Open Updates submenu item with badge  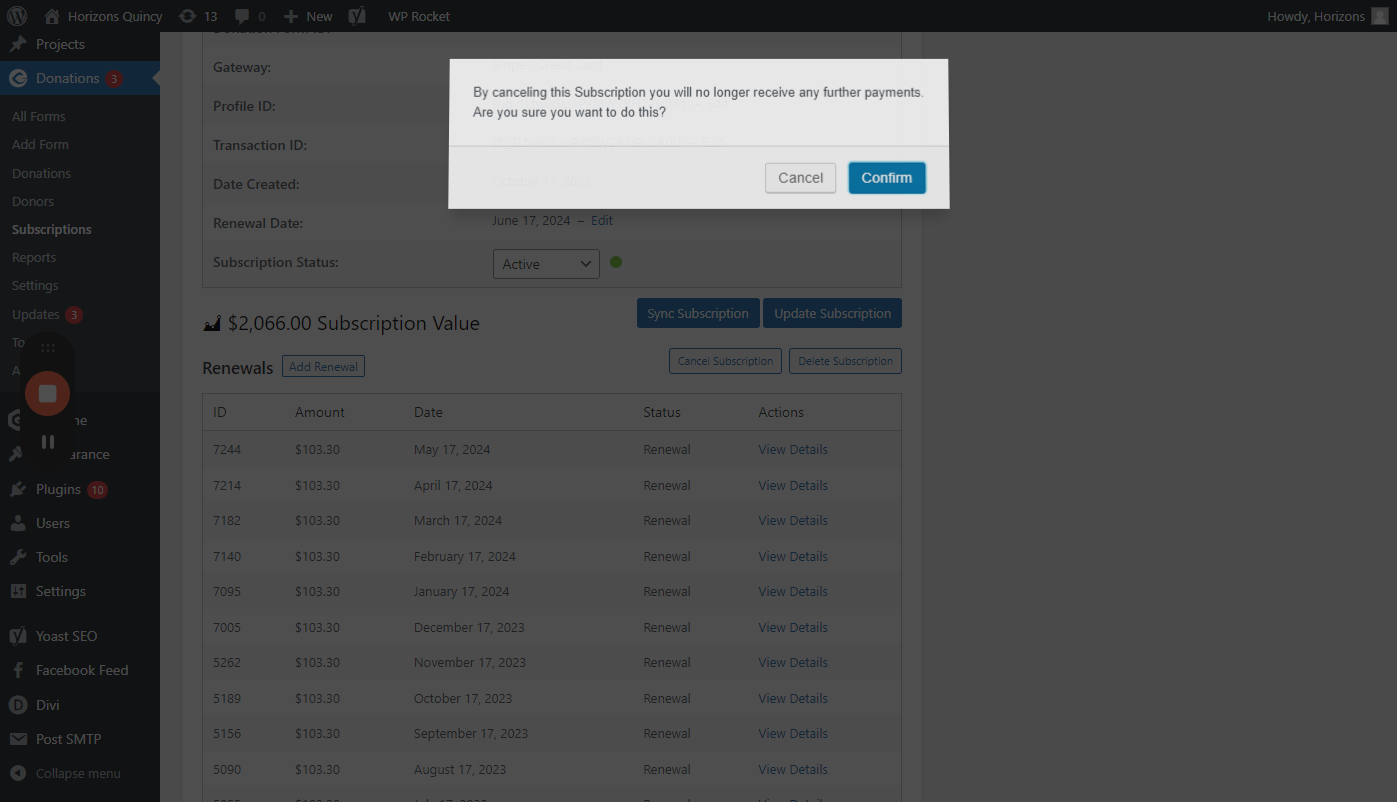pos(47,314)
